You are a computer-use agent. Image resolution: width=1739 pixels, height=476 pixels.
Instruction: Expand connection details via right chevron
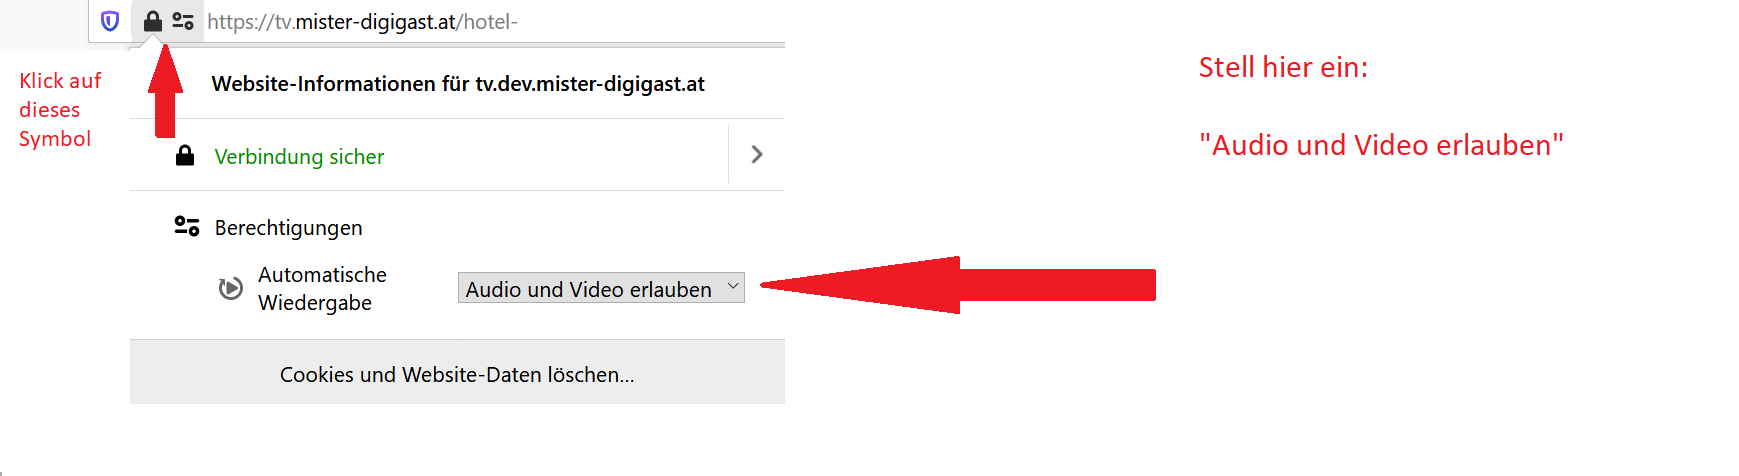point(757,154)
